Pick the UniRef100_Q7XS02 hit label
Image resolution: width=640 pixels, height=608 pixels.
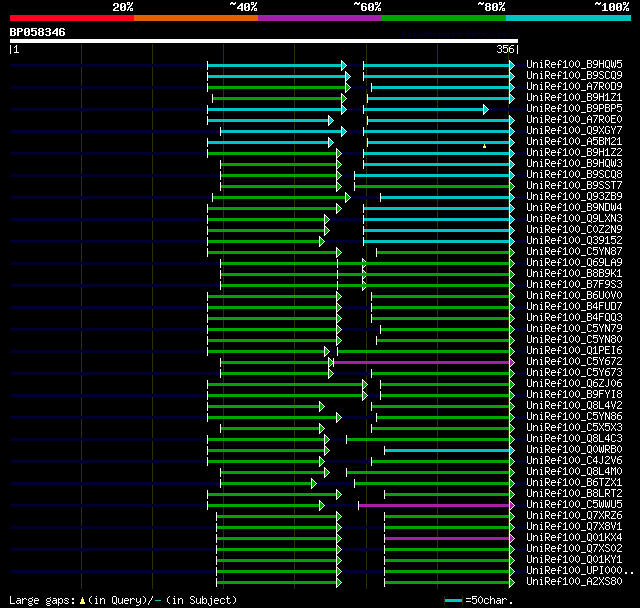coord(574,549)
